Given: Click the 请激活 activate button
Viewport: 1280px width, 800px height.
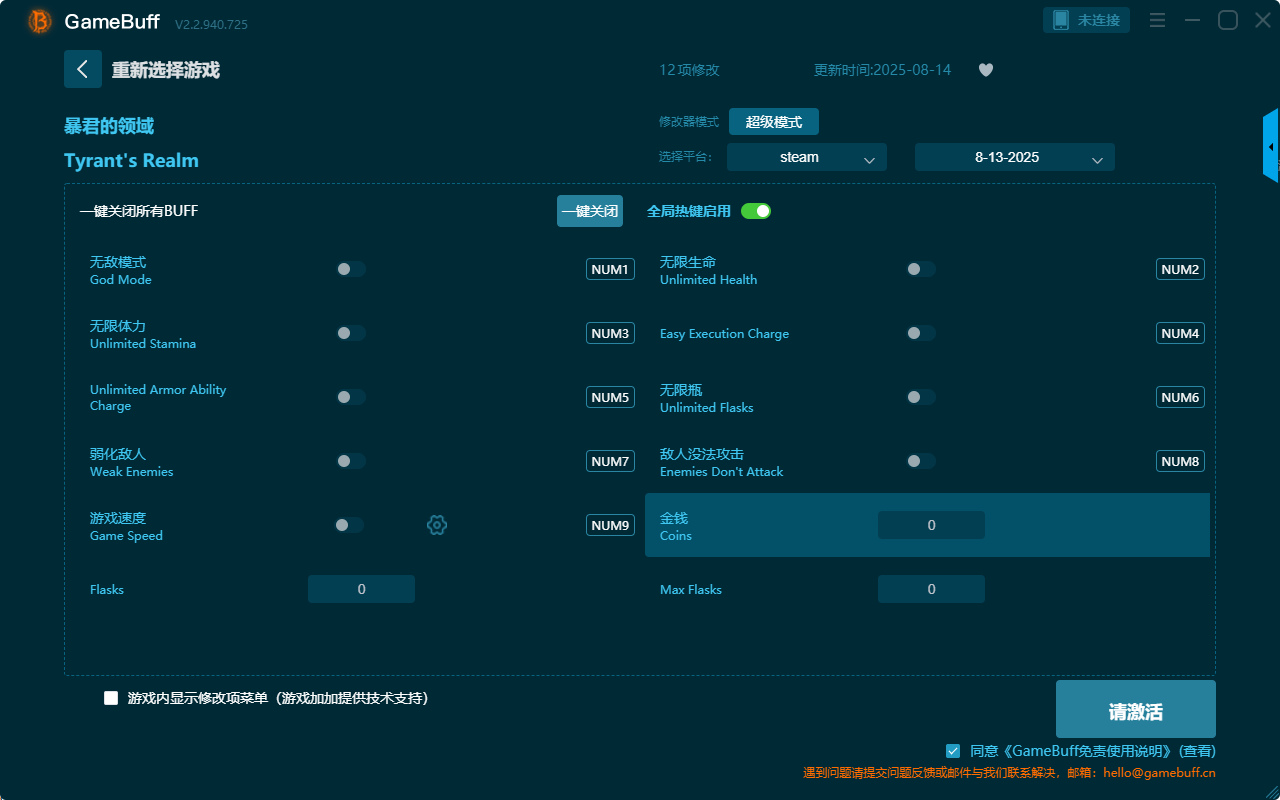Looking at the screenshot, I should (x=1136, y=709).
